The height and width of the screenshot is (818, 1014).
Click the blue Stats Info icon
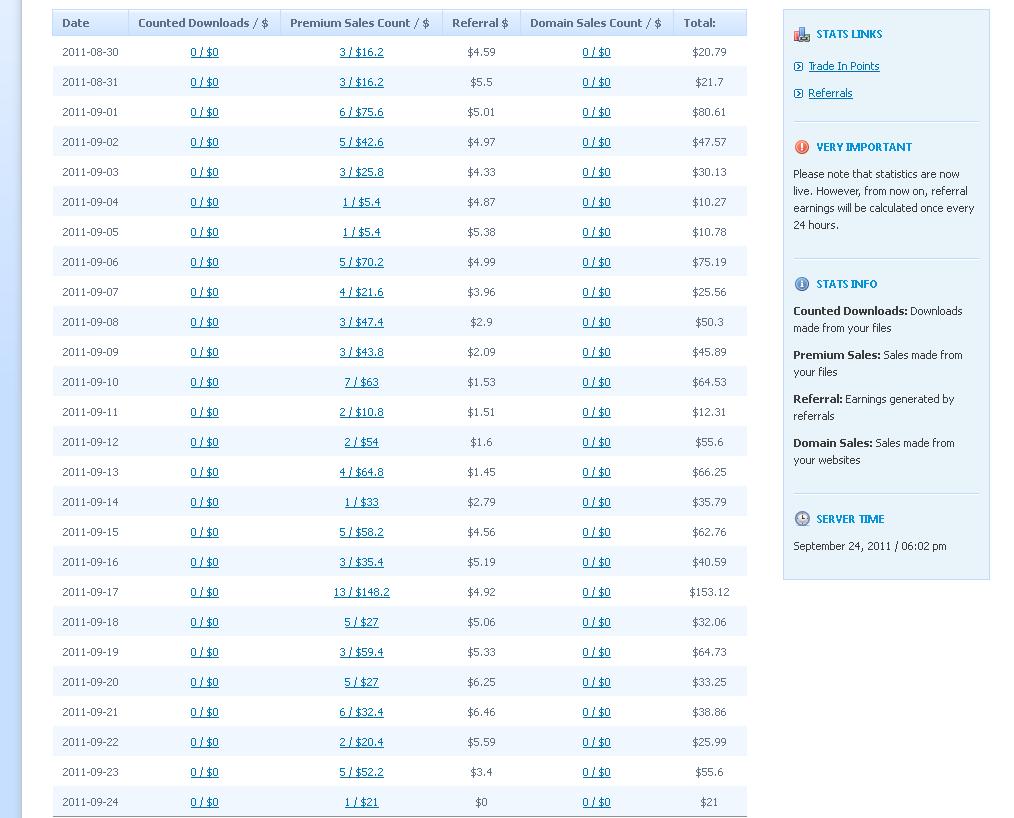(802, 284)
